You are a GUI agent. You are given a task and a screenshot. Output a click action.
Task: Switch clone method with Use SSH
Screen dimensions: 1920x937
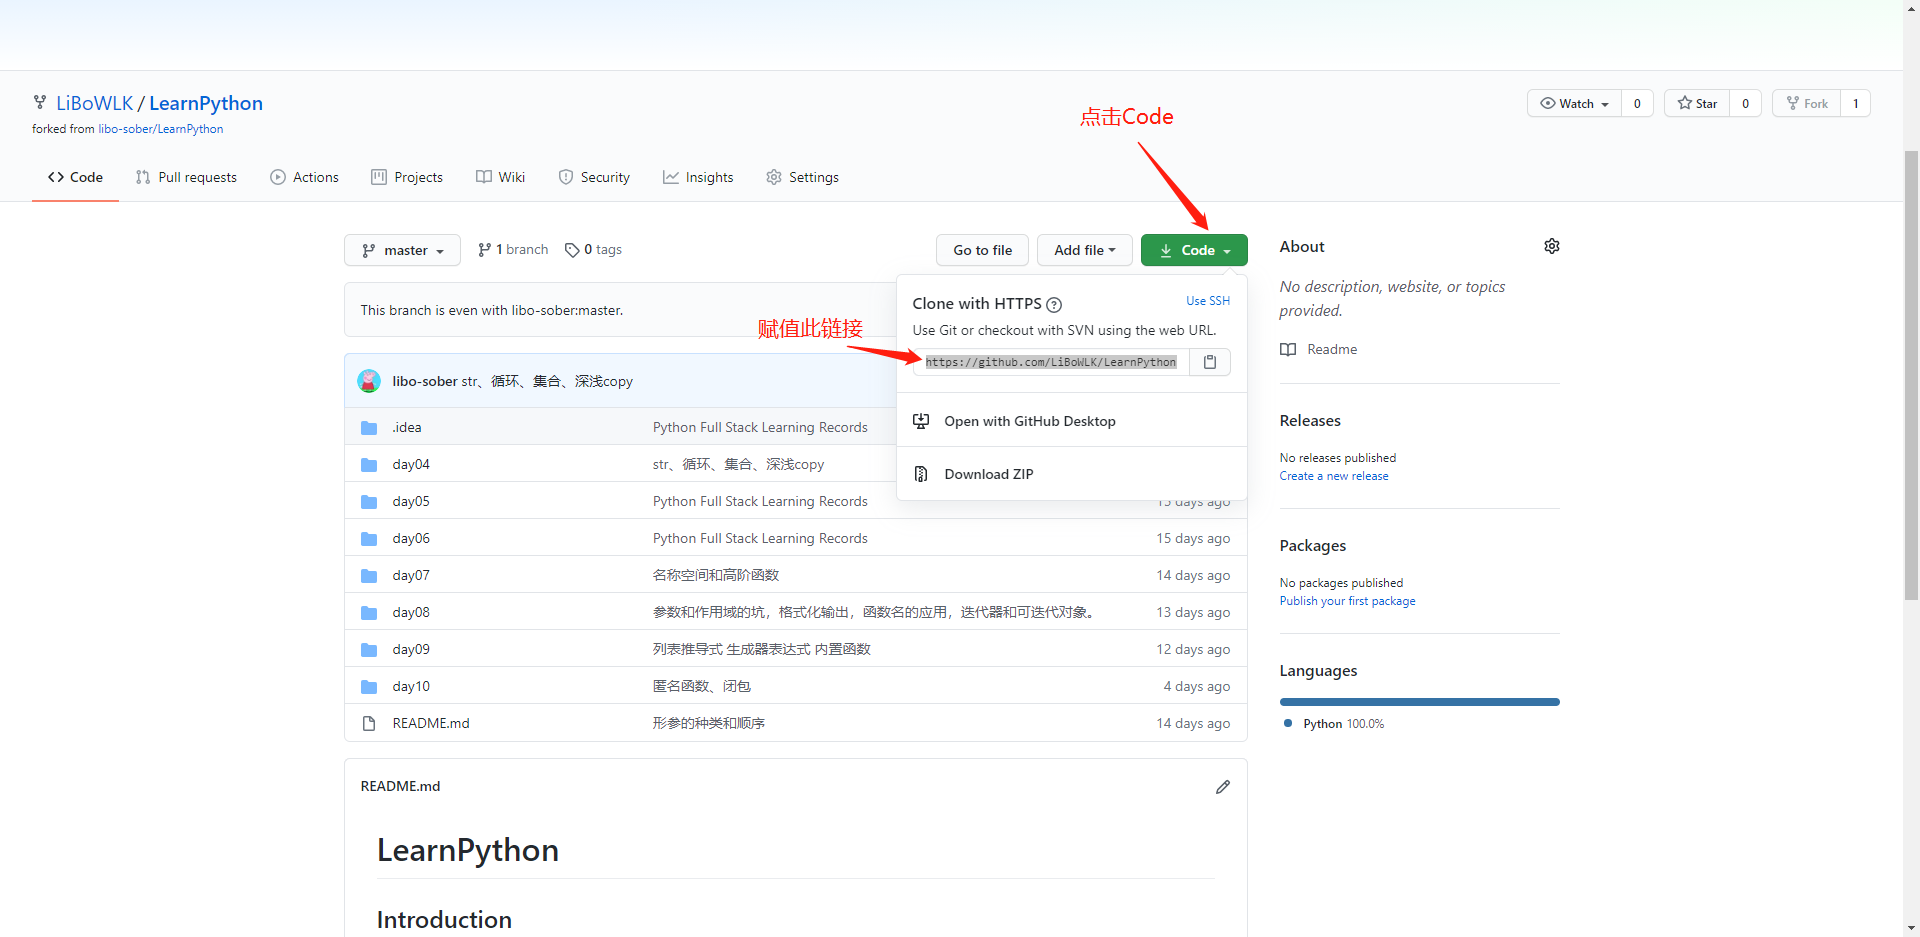click(1208, 301)
